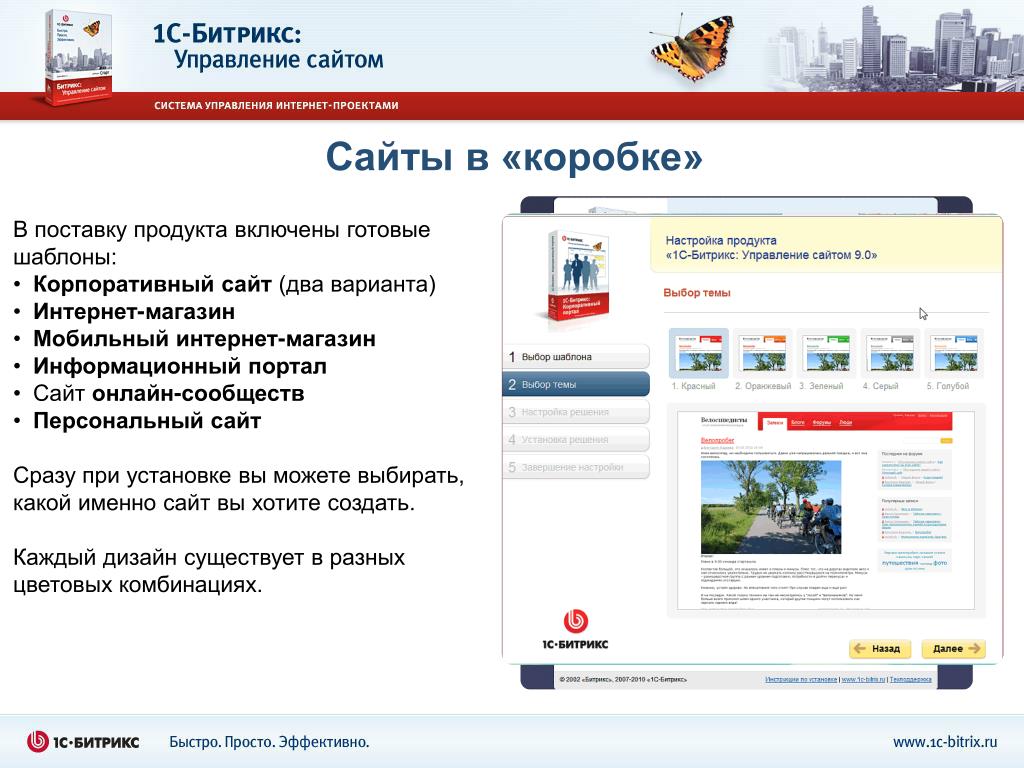Click the www.1c-bitrix.ru slide footer text
This screenshot has width=1024, height=768.
click(x=945, y=742)
